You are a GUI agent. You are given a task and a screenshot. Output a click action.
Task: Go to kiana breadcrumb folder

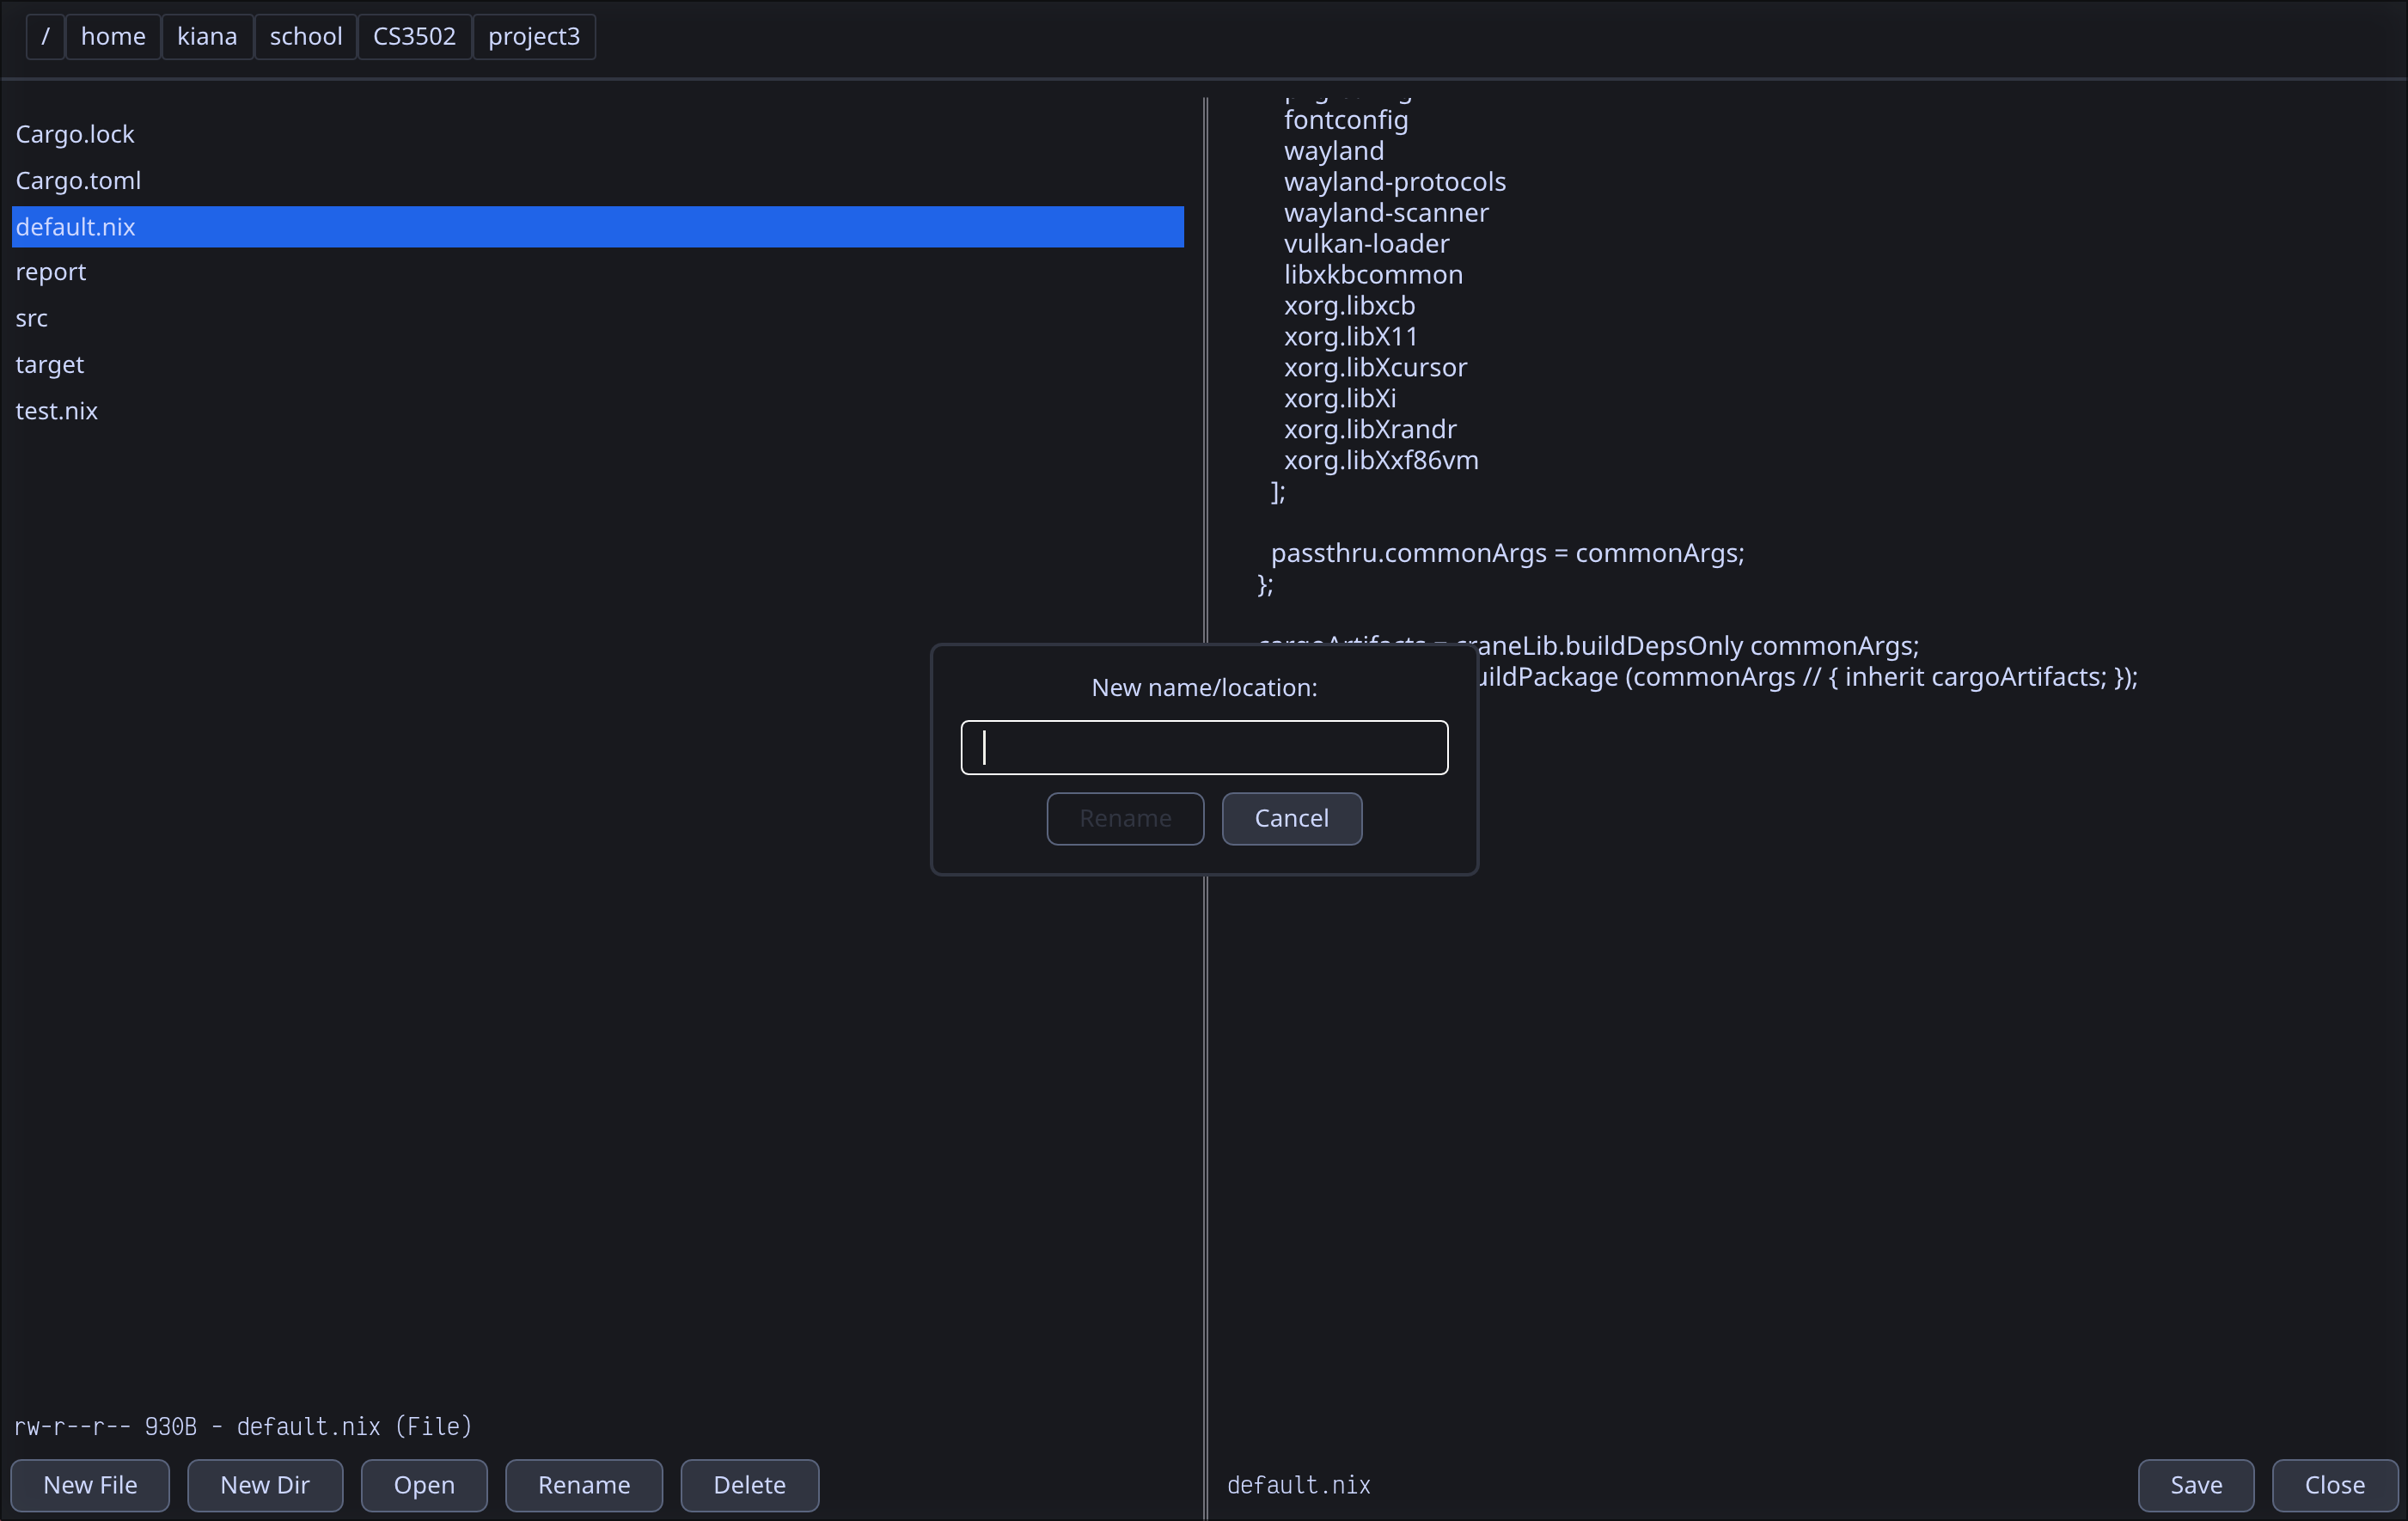[x=207, y=37]
